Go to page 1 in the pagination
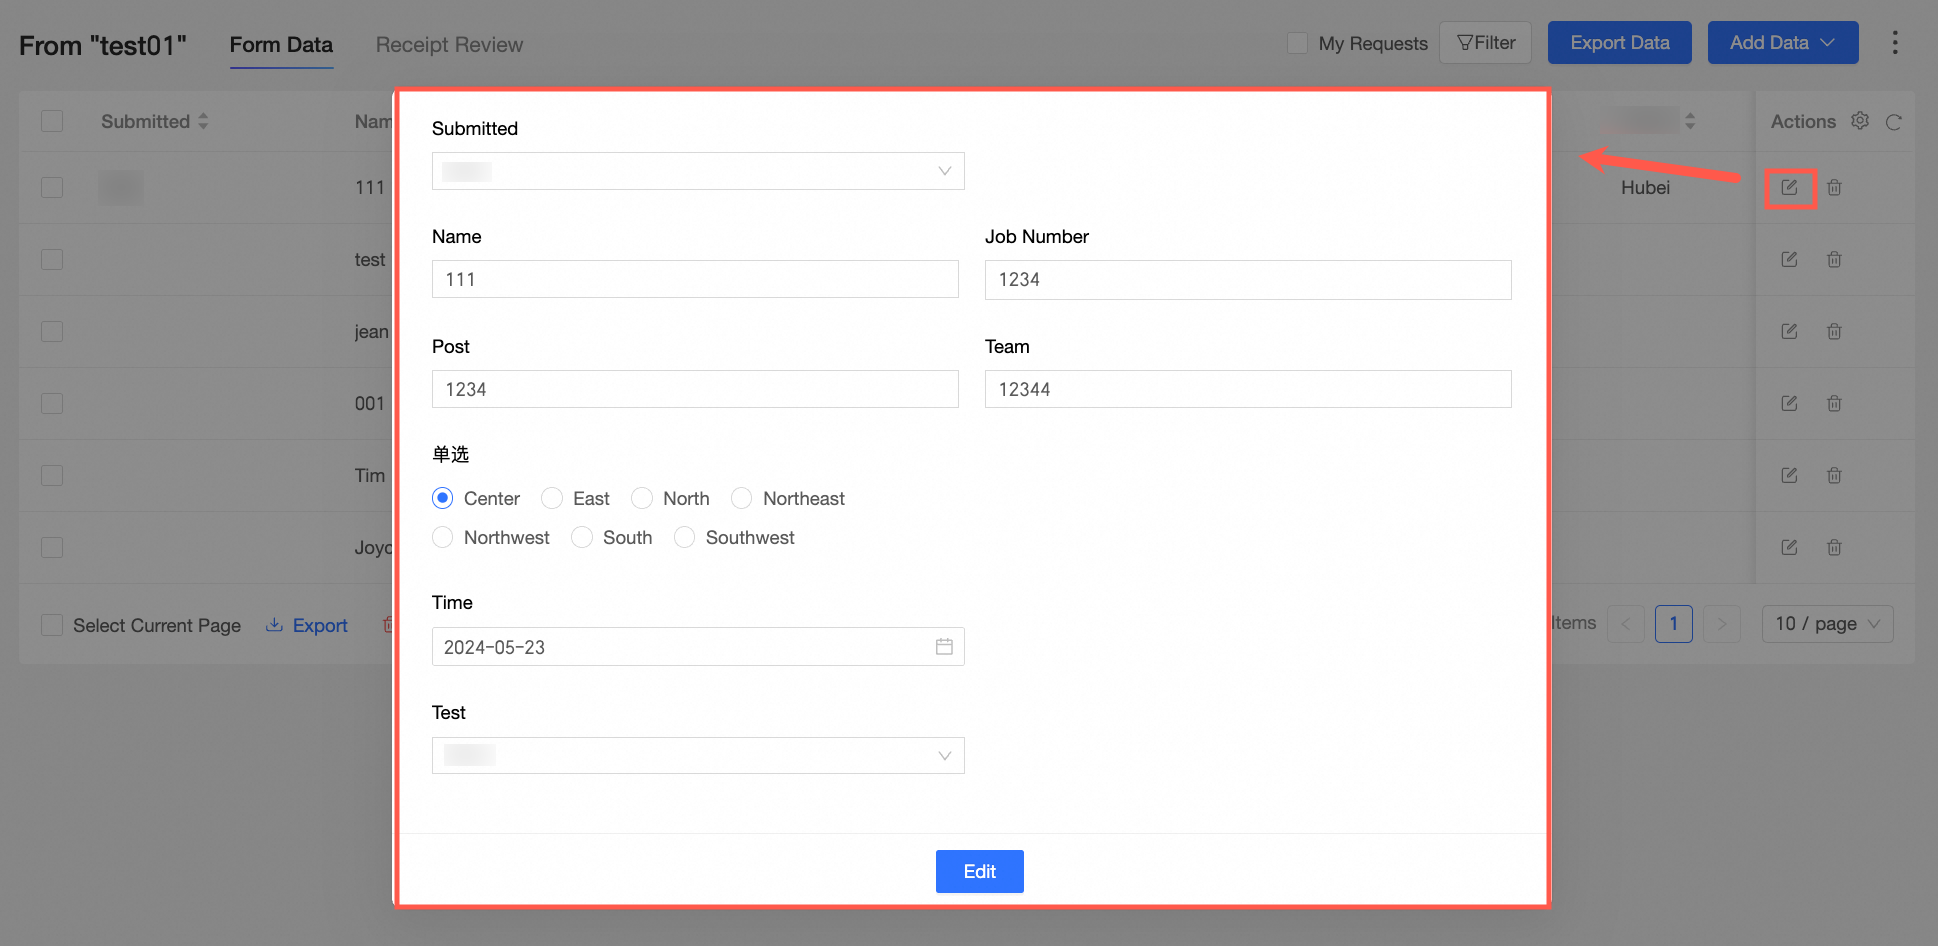 pyautogui.click(x=1674, y=624)
